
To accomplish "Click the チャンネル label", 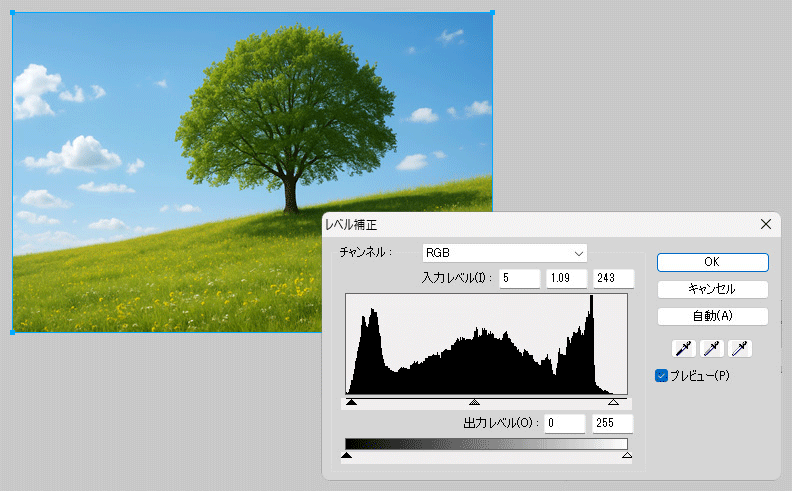I will click(366, 253).
